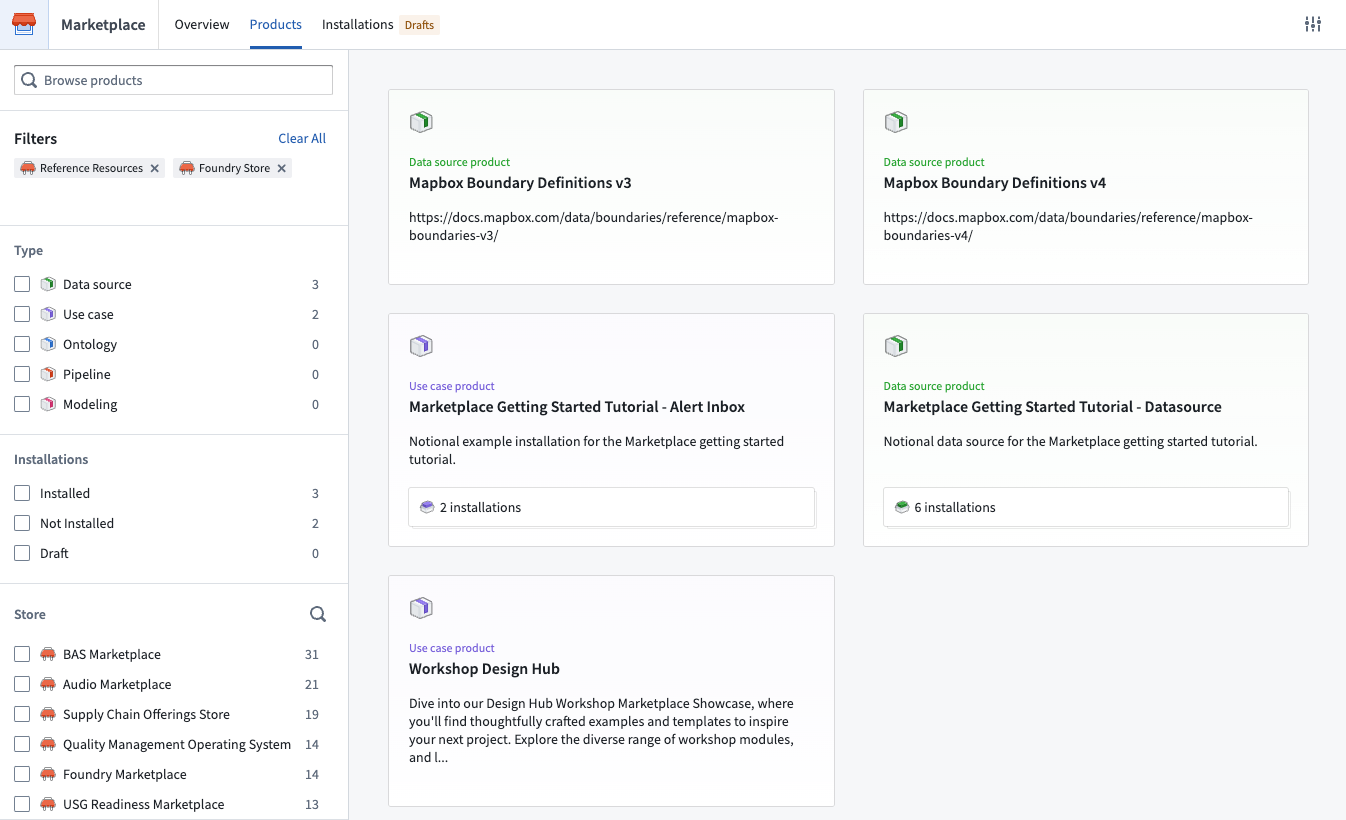Click the store icon in Reference Resources chip
The height and width of the screenshot is (820, 1346).
pos(28,168)
